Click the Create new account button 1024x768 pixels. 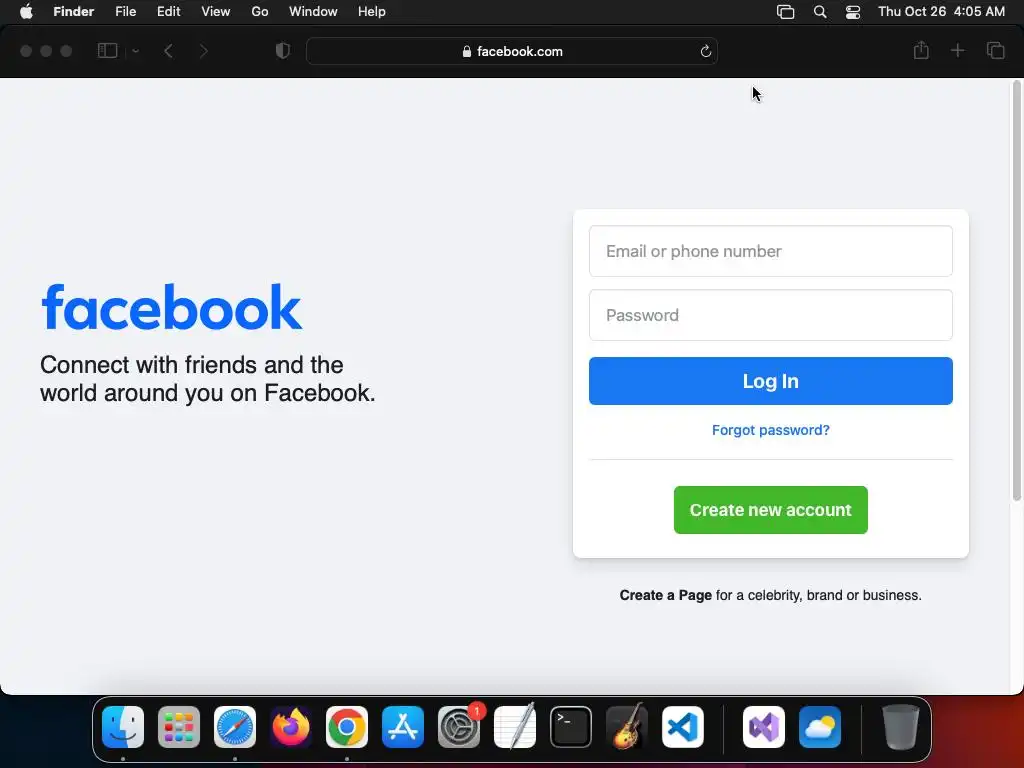point(771,510)
